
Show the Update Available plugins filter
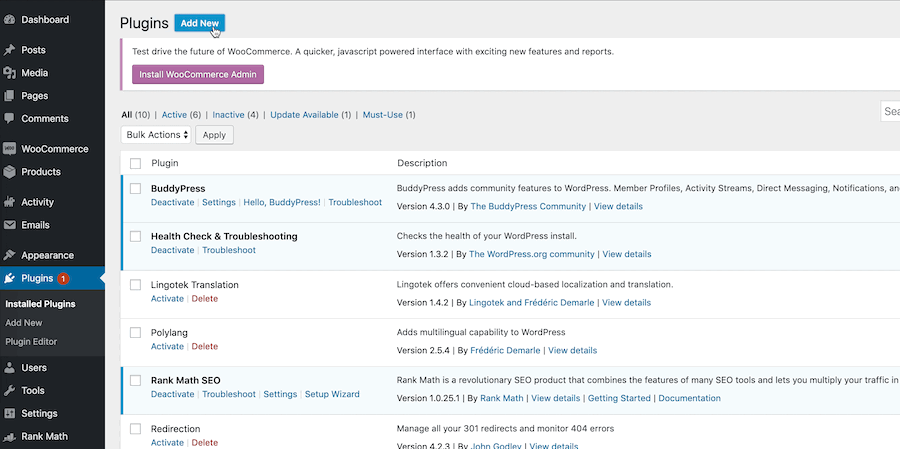306,115
